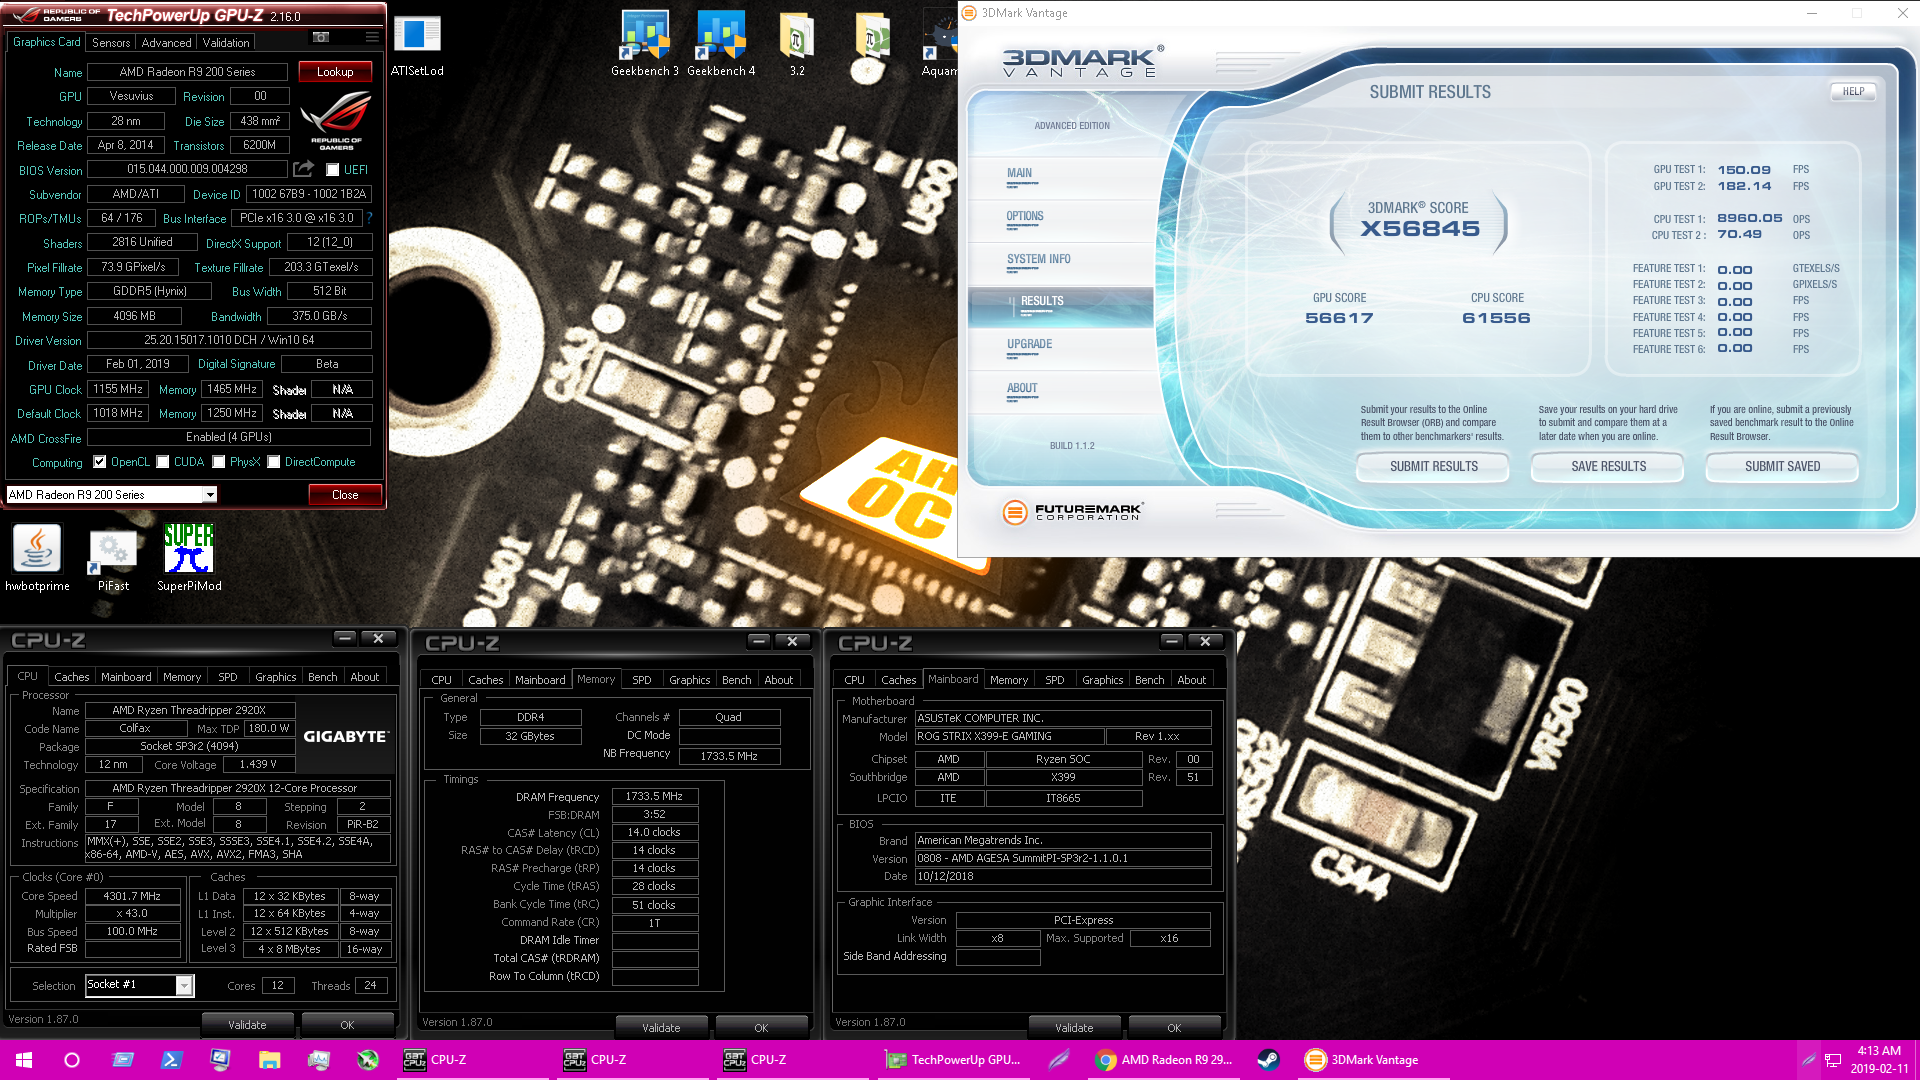The height and width of the screenshot is (1080, 1920).
Task: Open the GPU-Z hamburger menu icon
Action: click(x=372, y=37)
